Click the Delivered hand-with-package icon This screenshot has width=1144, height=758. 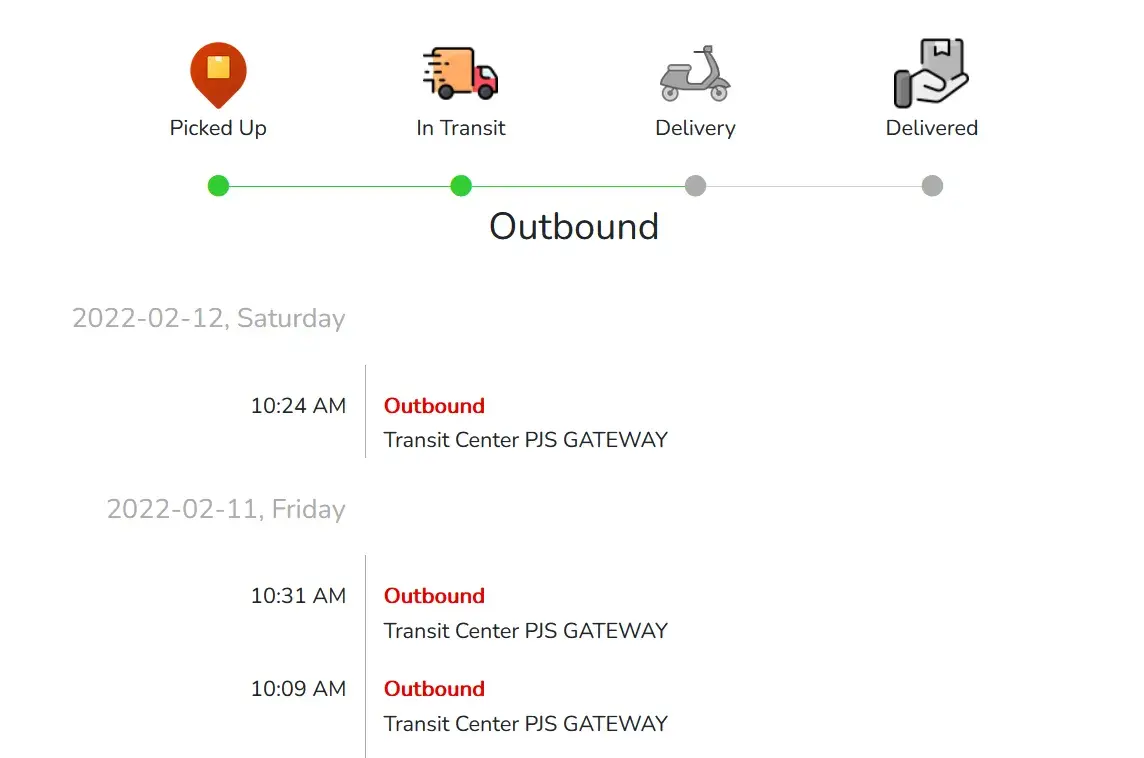pyautogui.click(x=931, y=73)
